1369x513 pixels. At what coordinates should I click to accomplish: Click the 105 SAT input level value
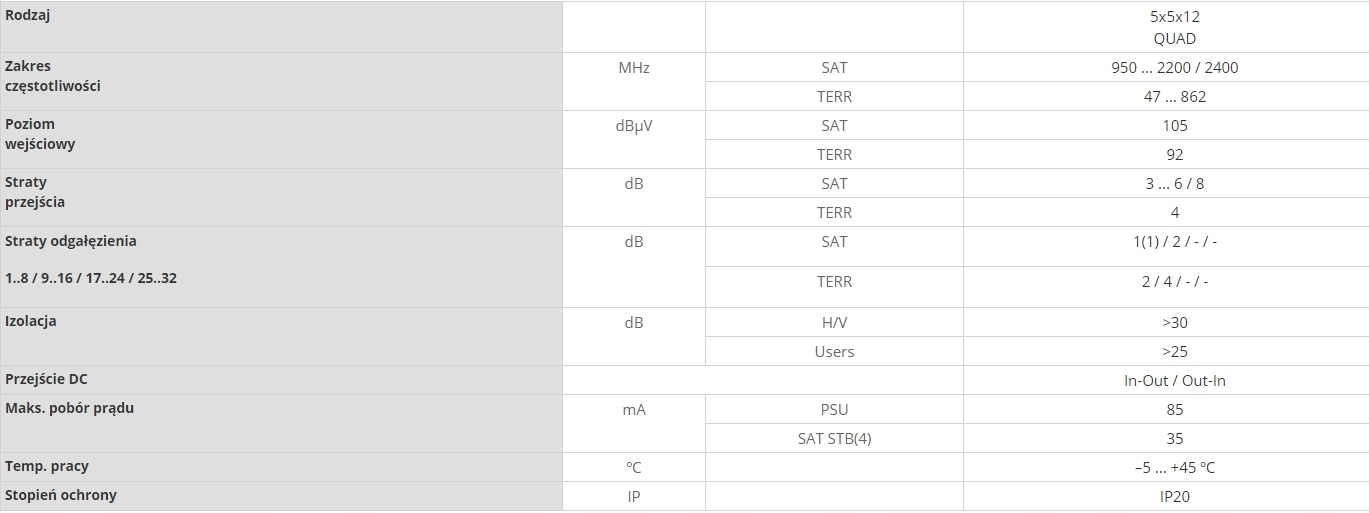(1174, 126)
